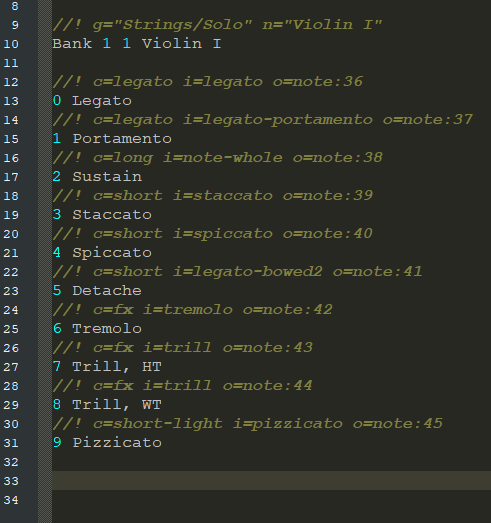491x523 pixels.
Task: Click the Strings/Solo group comment line
Action: point(217,25)
